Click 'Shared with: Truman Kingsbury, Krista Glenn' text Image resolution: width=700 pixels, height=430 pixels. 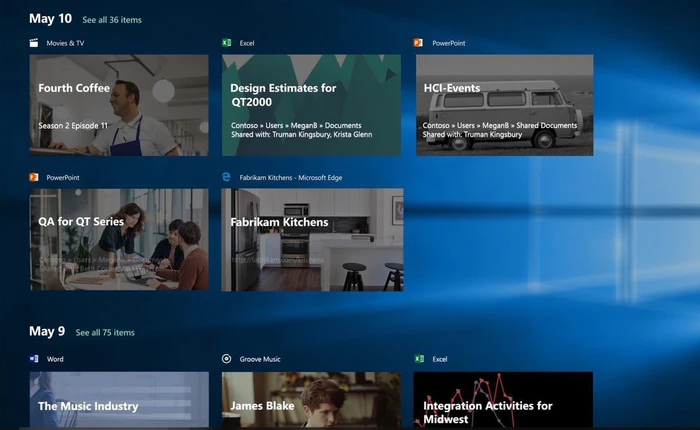[301, 134]
